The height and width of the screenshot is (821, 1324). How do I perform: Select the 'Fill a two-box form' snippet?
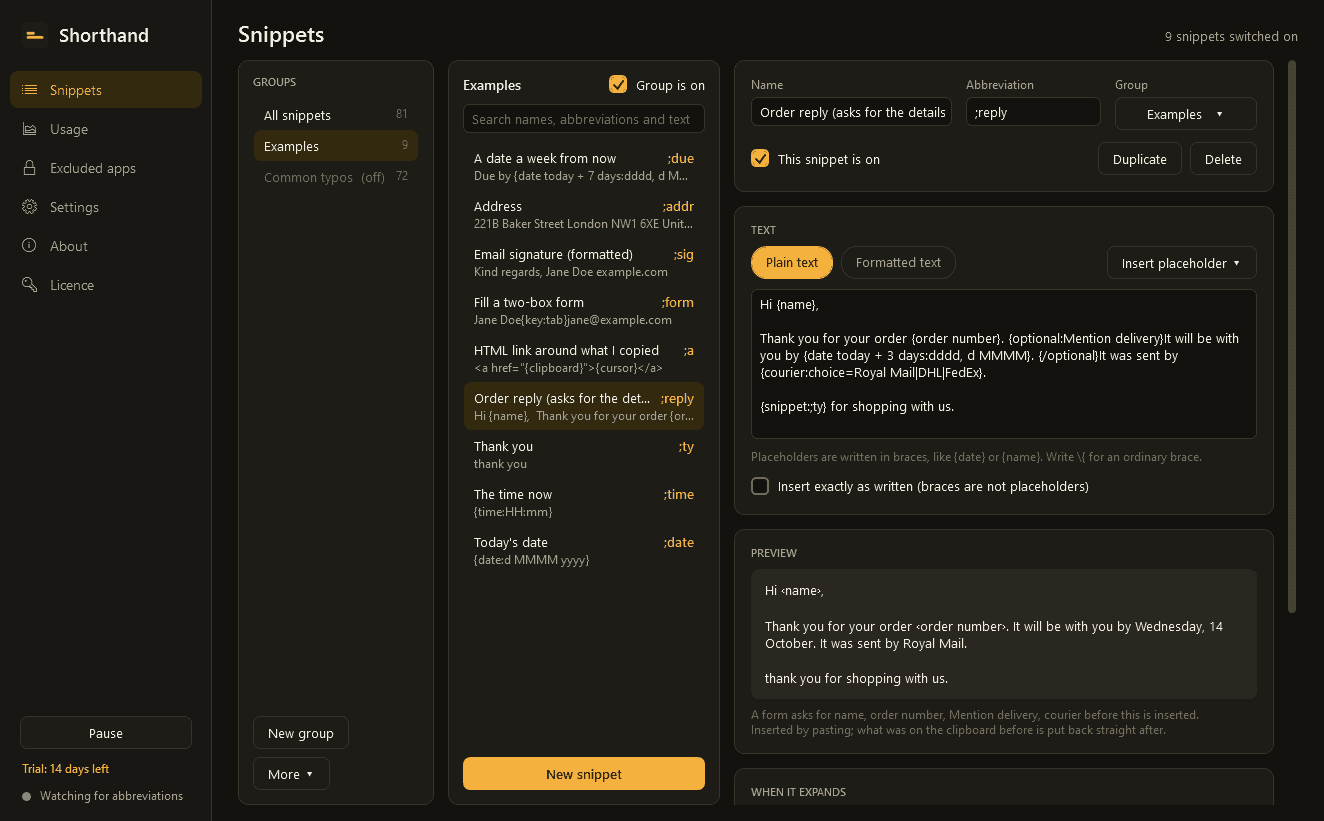(x=584, y=311)
